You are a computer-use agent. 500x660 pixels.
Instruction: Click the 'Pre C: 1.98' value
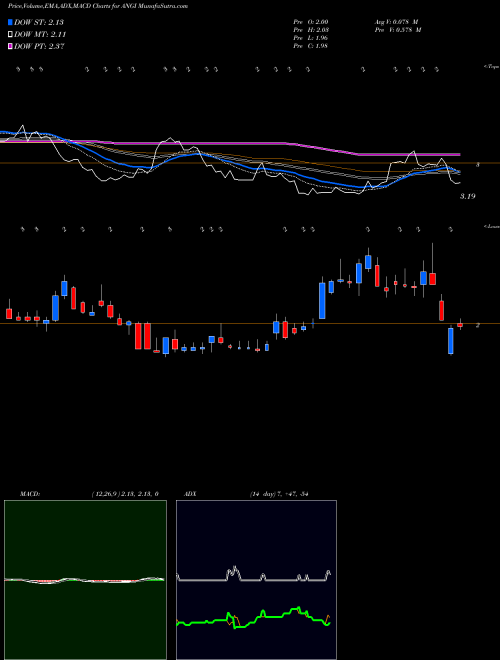coord(311,46)
